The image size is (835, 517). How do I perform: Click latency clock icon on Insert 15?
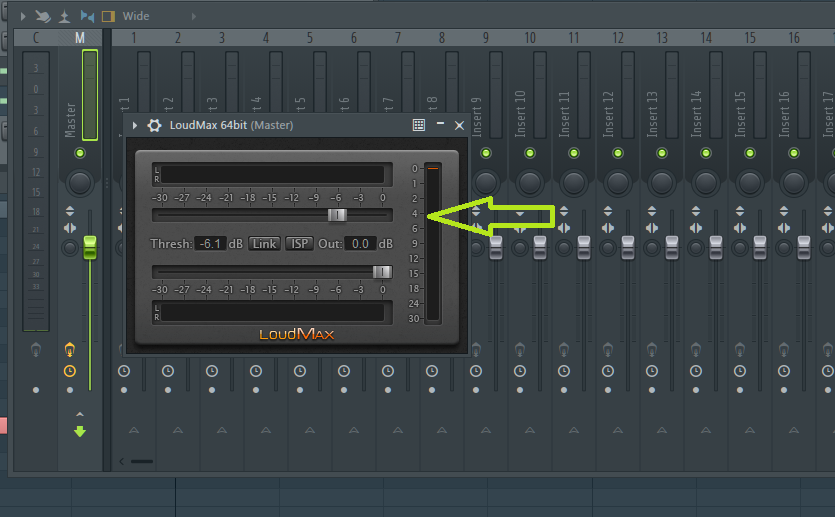[x=740, y=371]
